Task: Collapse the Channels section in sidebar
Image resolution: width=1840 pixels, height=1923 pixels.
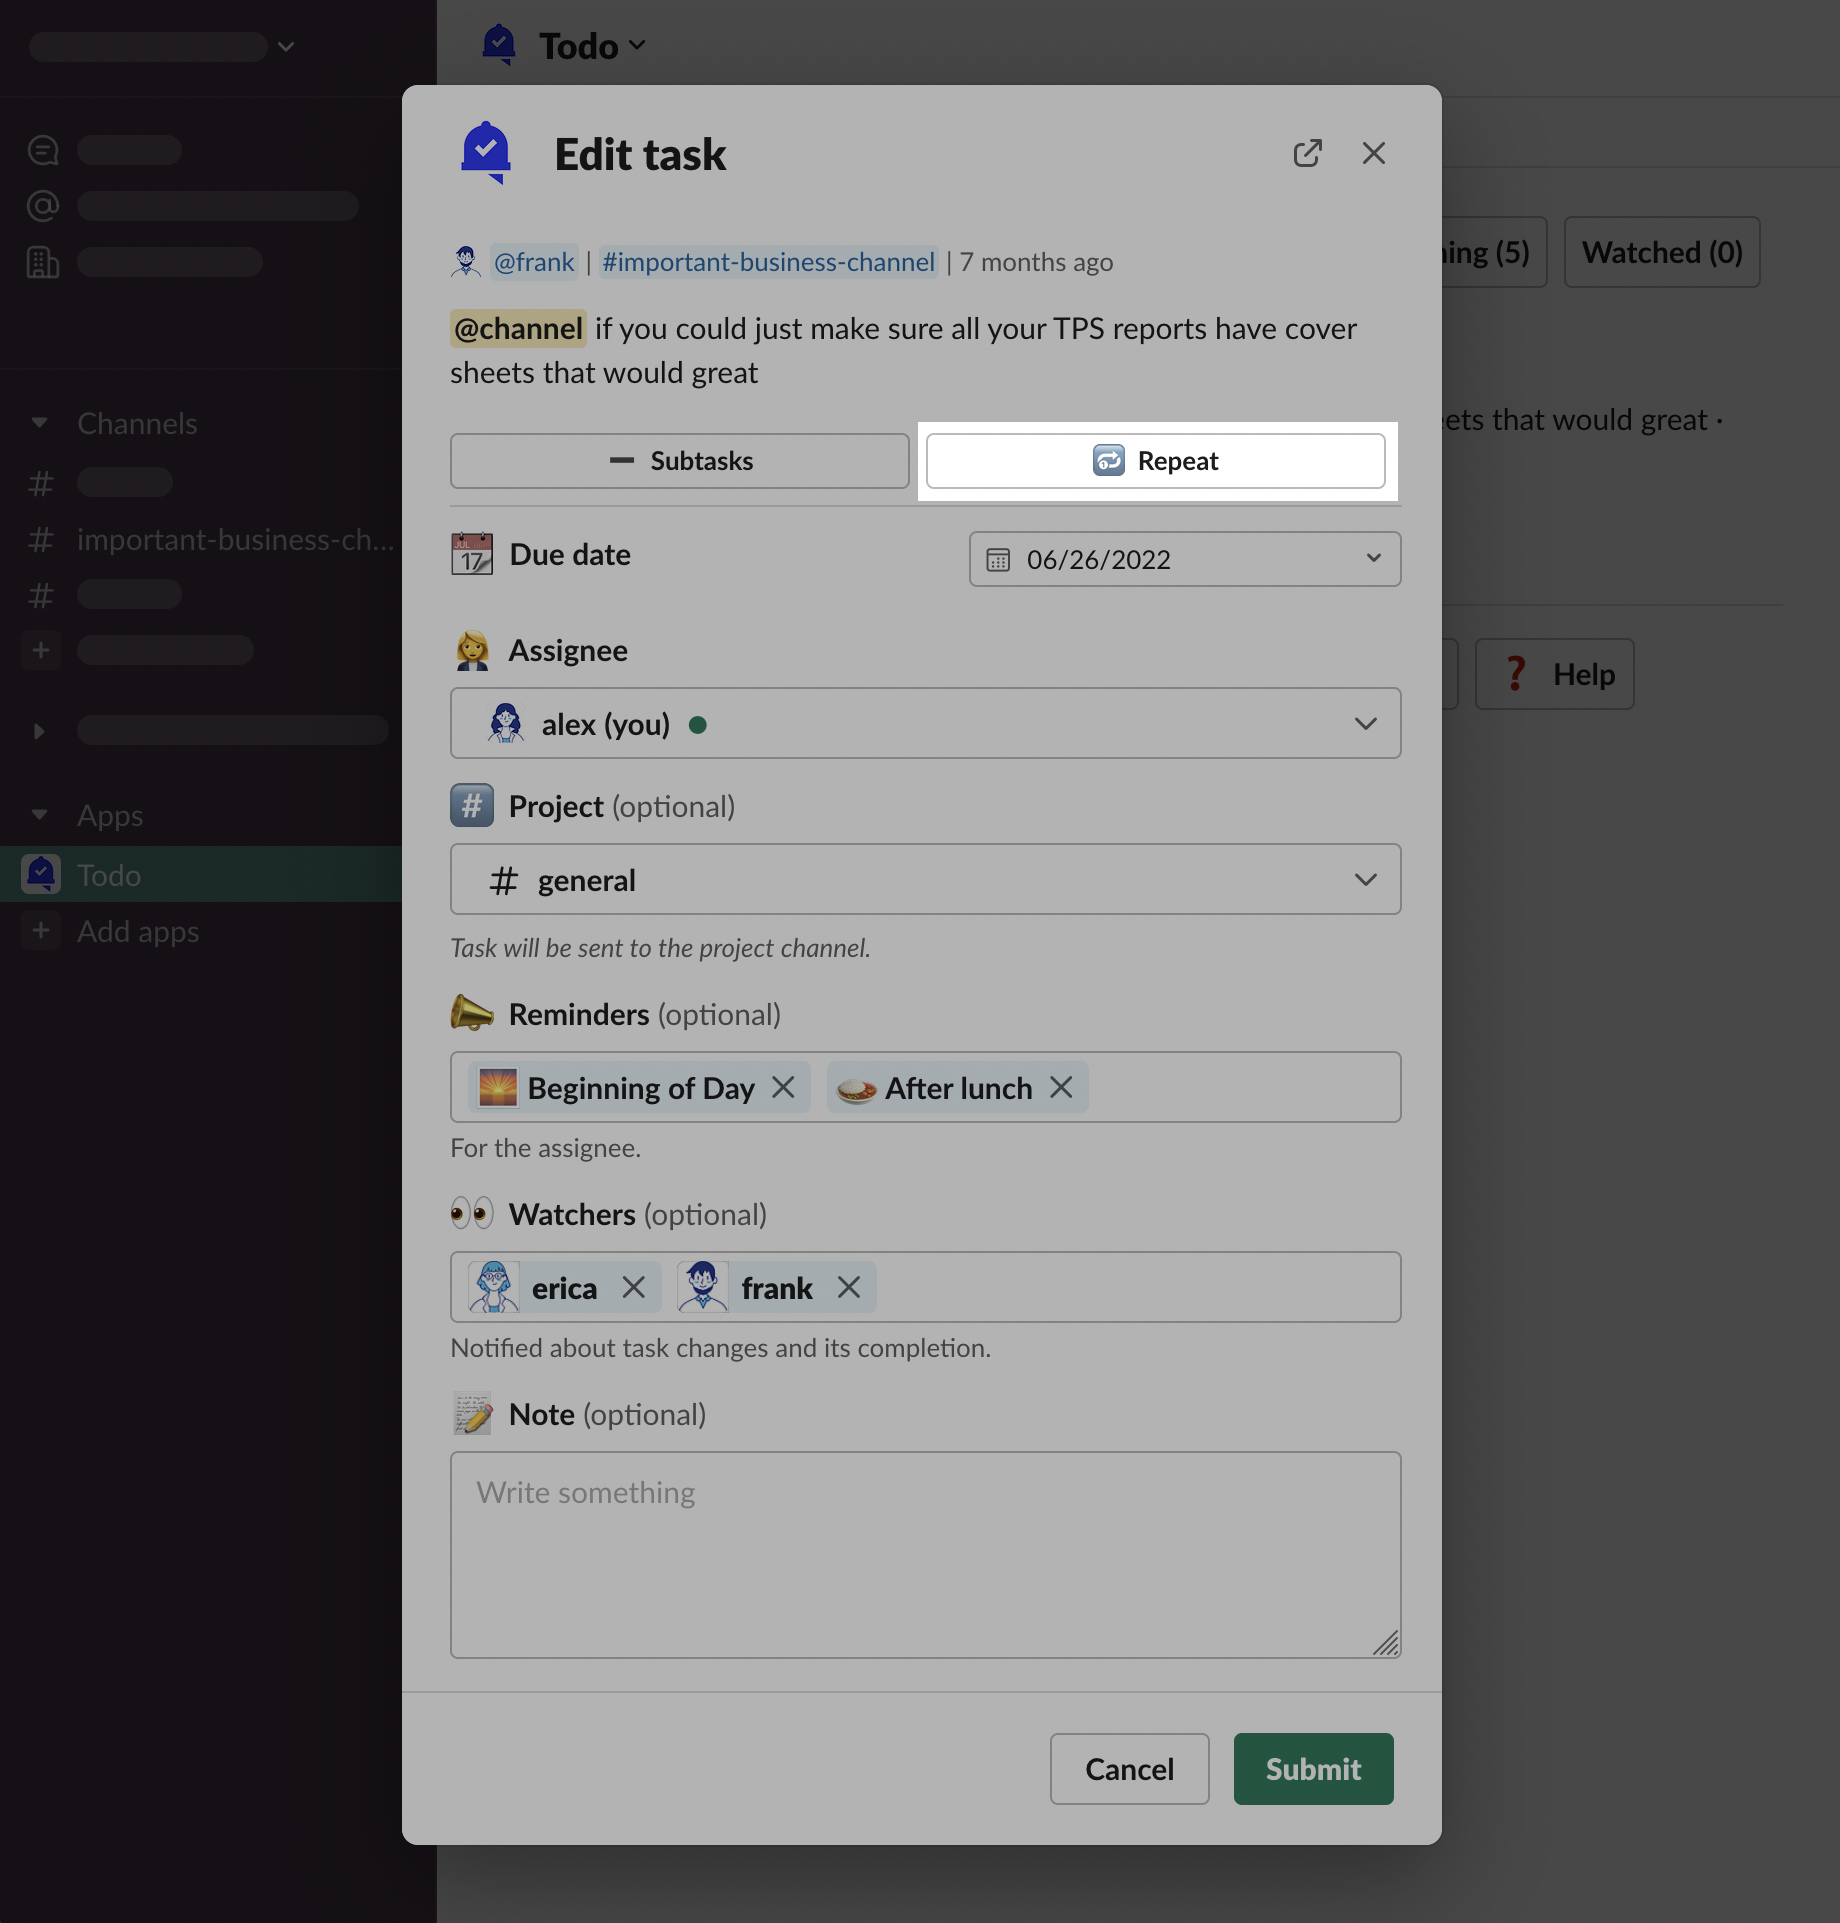Action: 40,423
